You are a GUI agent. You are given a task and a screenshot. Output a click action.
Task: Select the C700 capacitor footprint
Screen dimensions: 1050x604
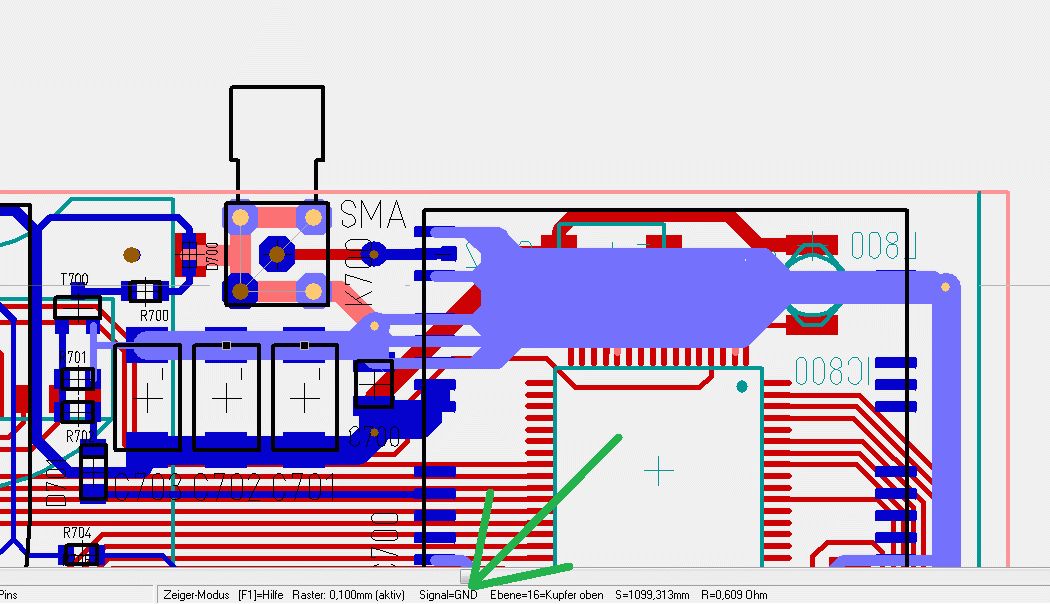tap(374, 384)
